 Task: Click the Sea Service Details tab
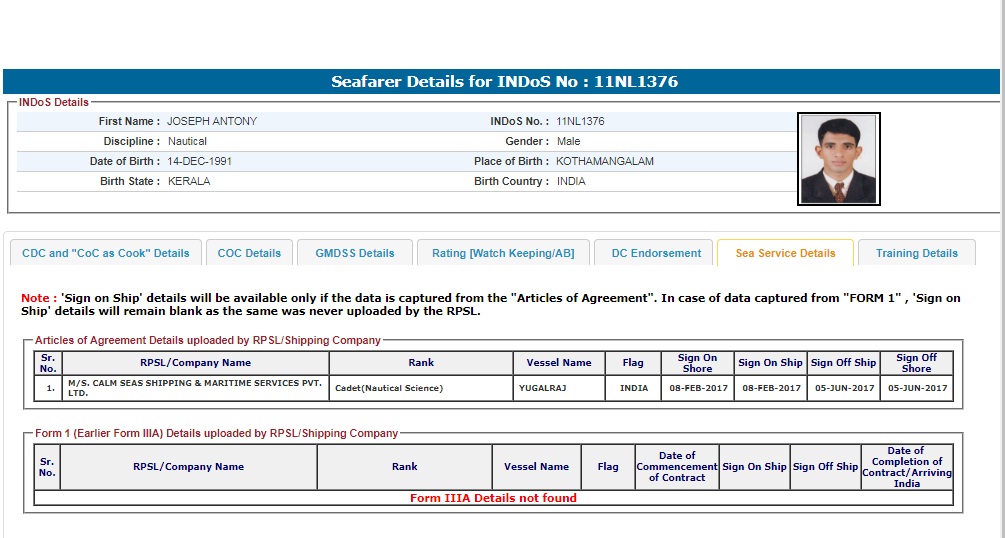785,253
